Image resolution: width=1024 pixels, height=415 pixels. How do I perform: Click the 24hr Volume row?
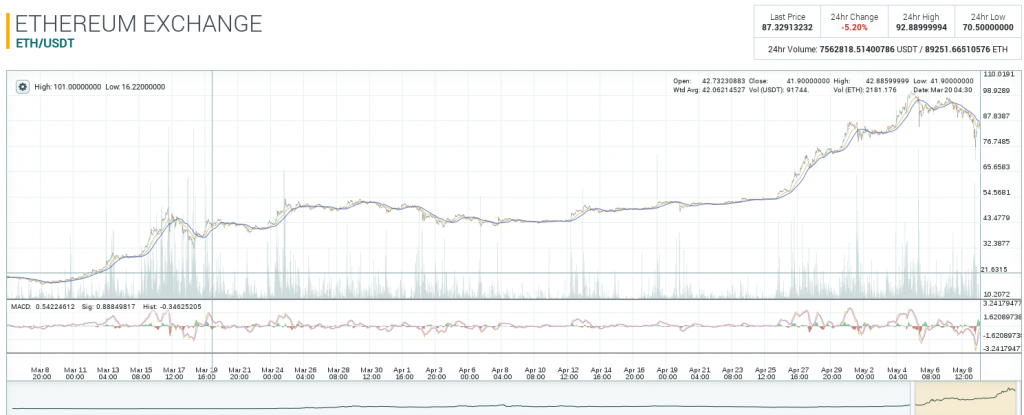(x=885, y=49)
